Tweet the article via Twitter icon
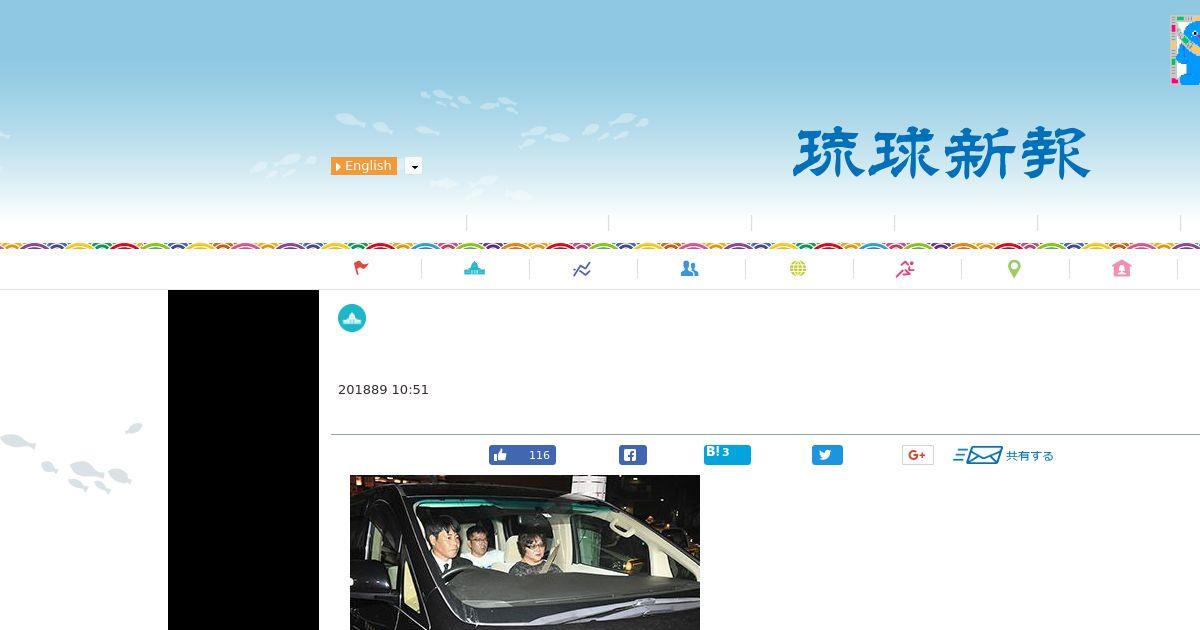 pos(827,455)
